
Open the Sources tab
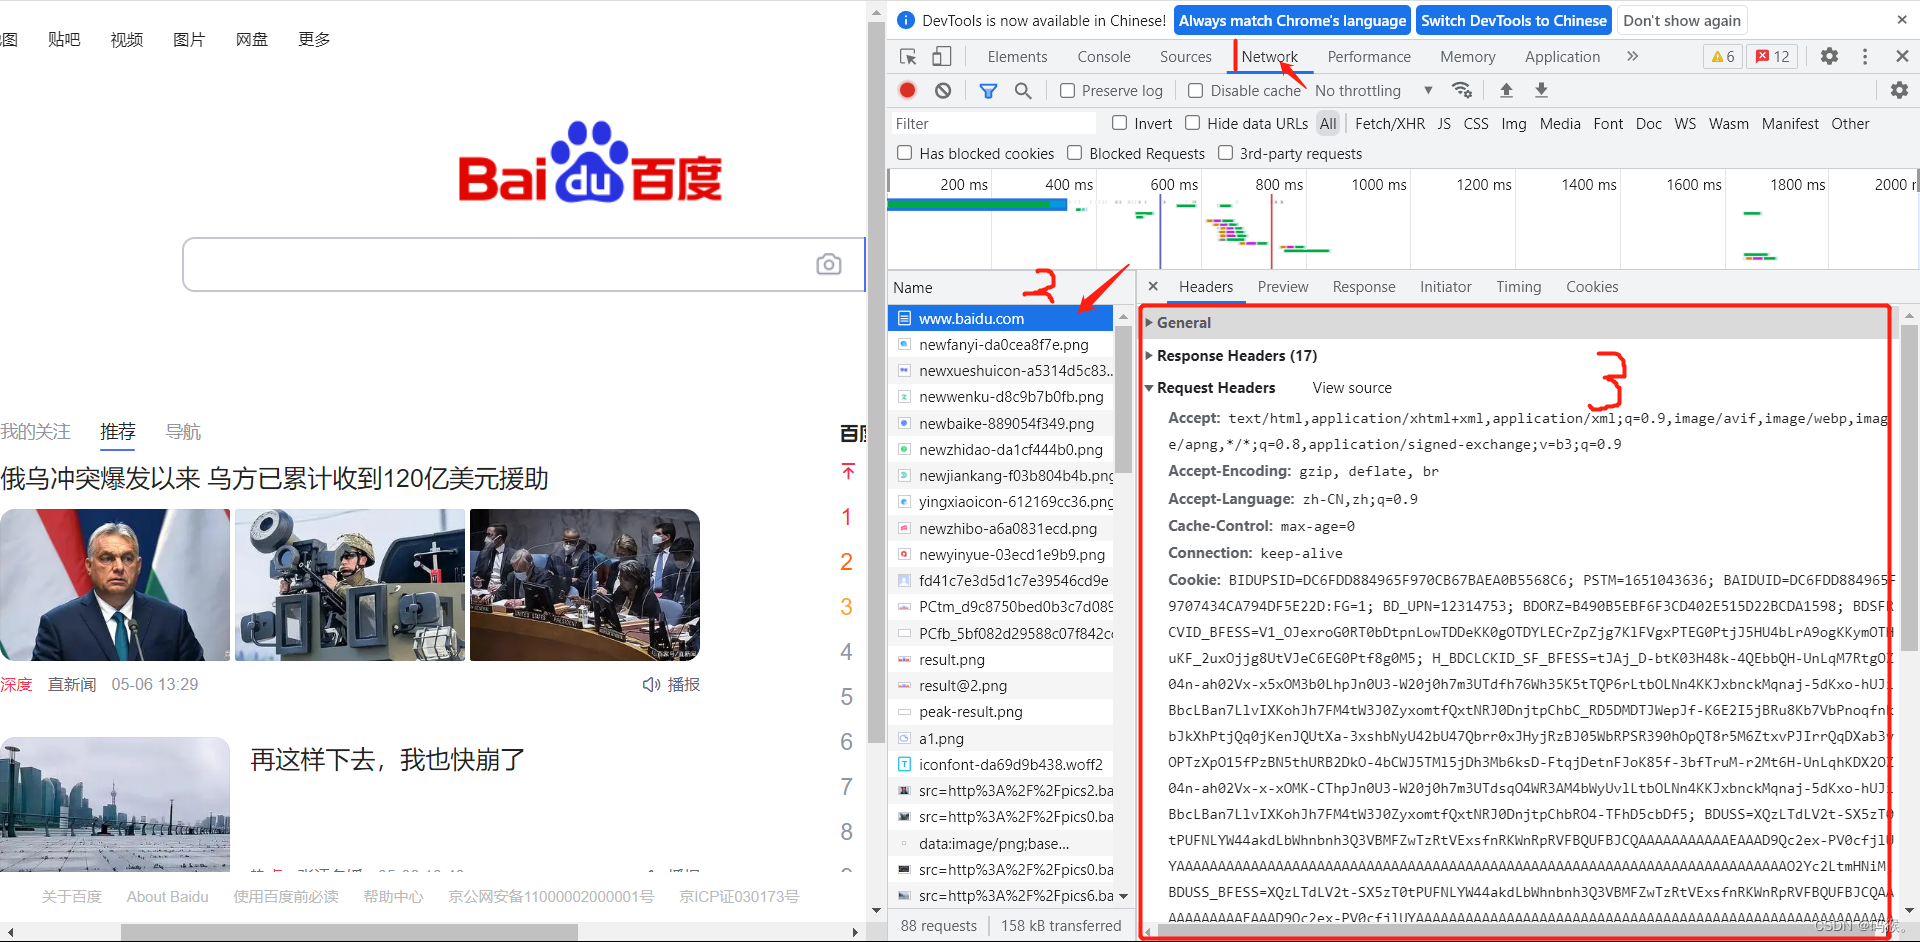pos(1186,57)
